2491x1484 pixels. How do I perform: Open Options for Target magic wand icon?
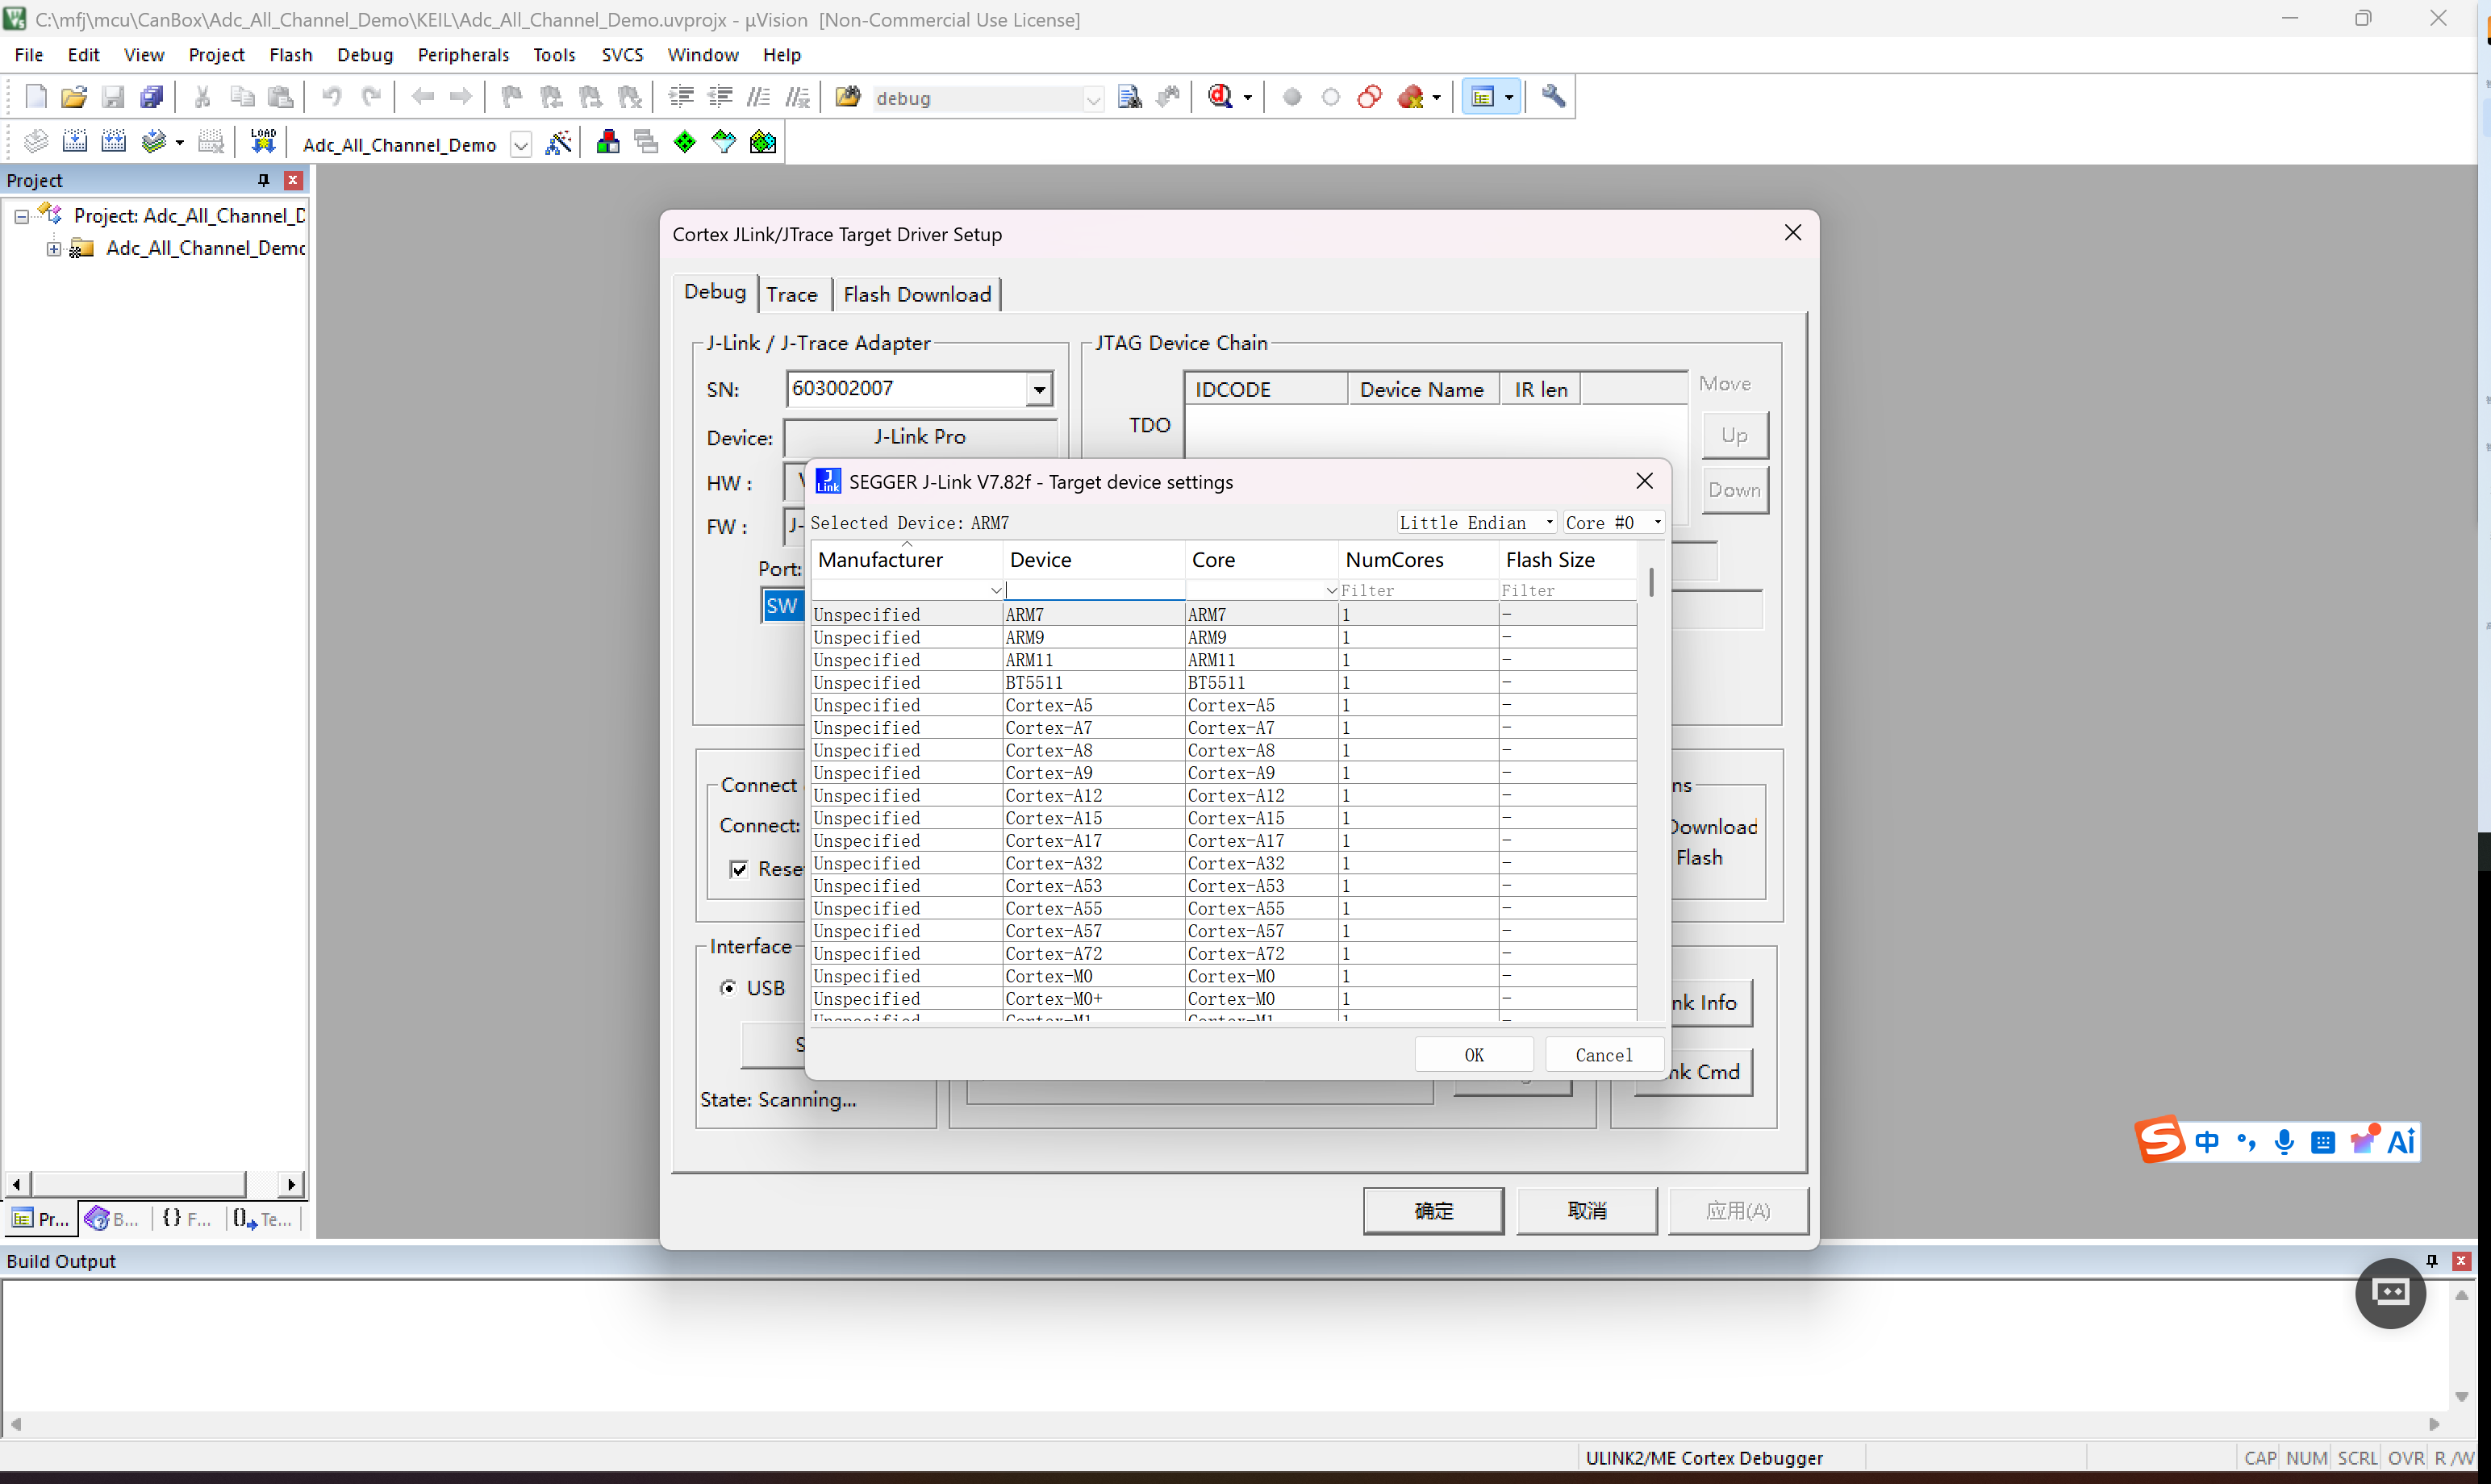559,143
